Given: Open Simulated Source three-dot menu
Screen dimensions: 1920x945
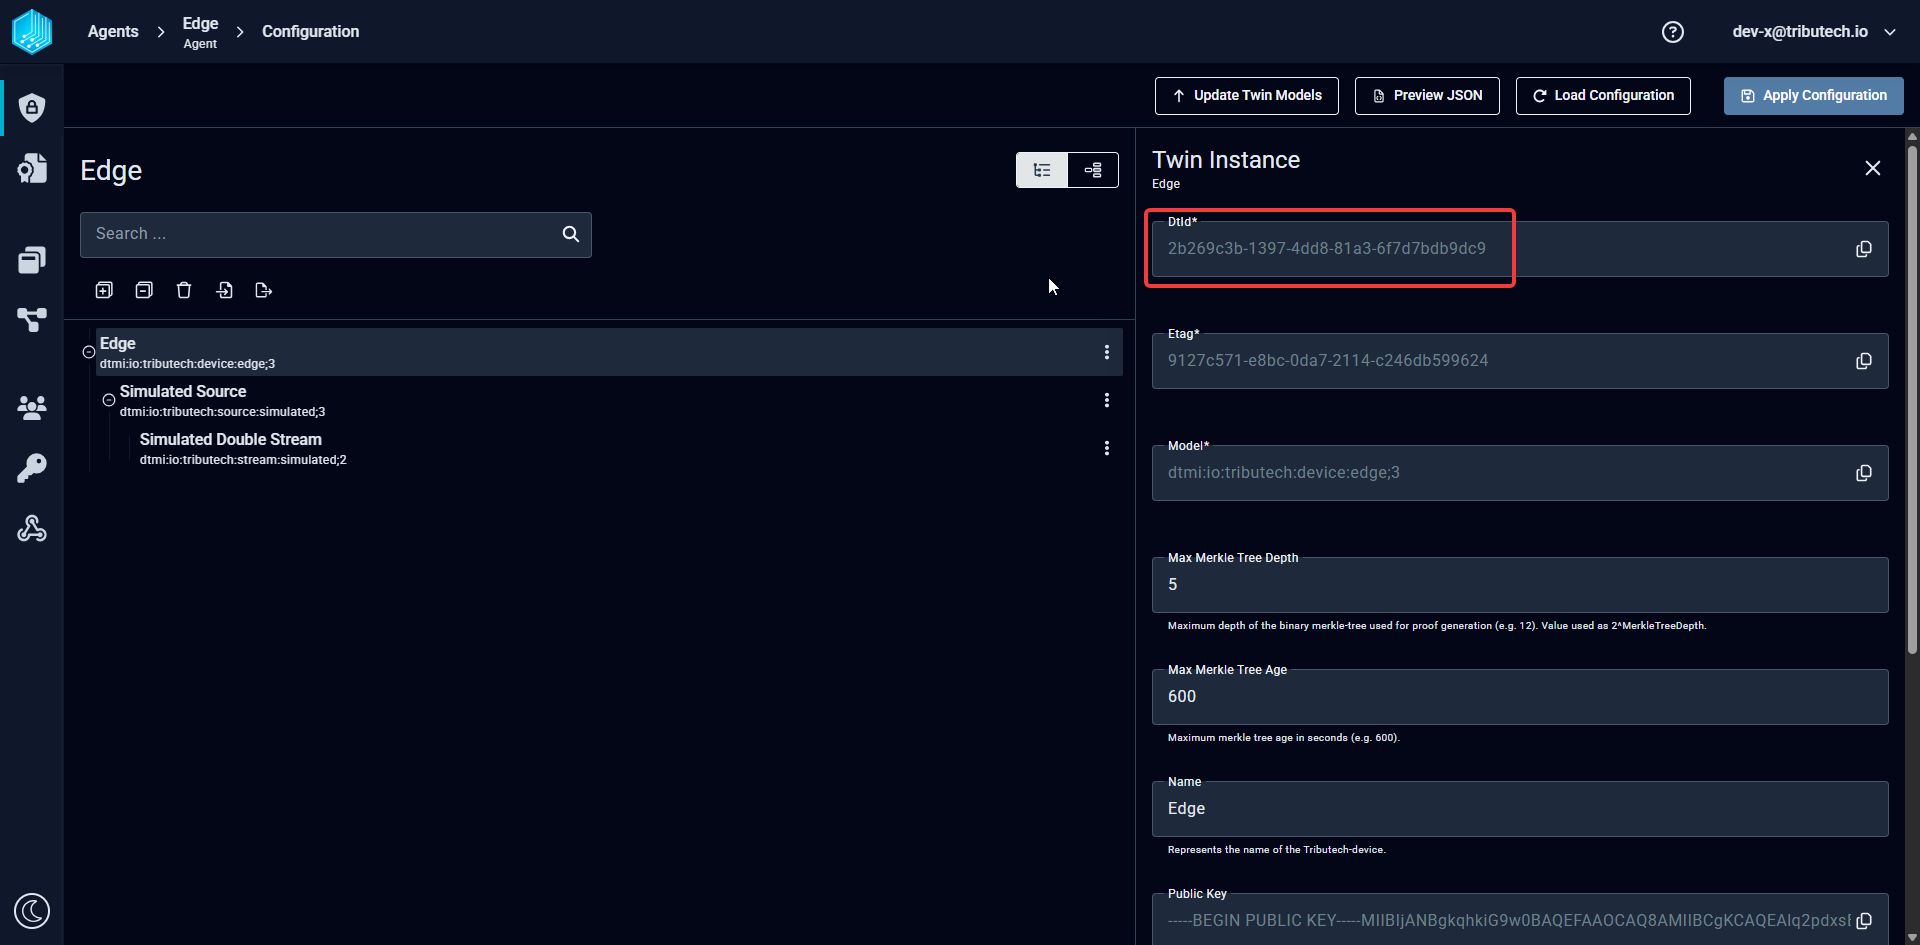Looking at the screenshot, I should [1107, 400].
